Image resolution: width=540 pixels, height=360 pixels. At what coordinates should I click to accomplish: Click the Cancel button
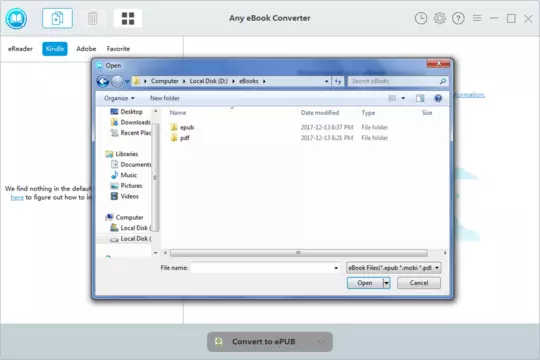tap(419, 283)
